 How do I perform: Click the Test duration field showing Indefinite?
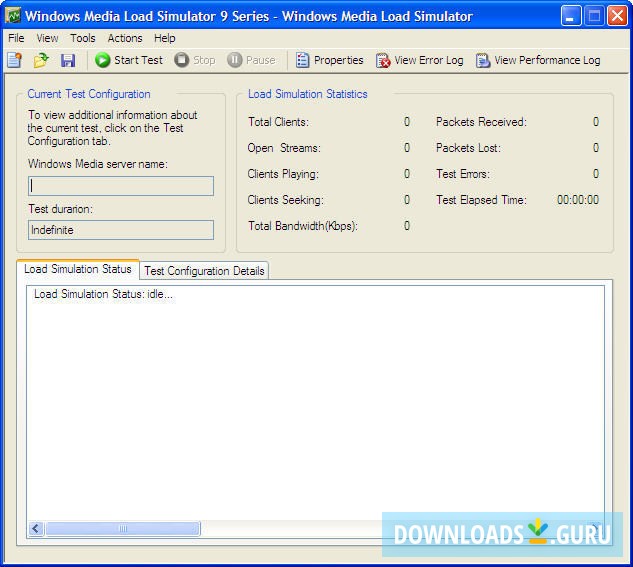(121, 230)
